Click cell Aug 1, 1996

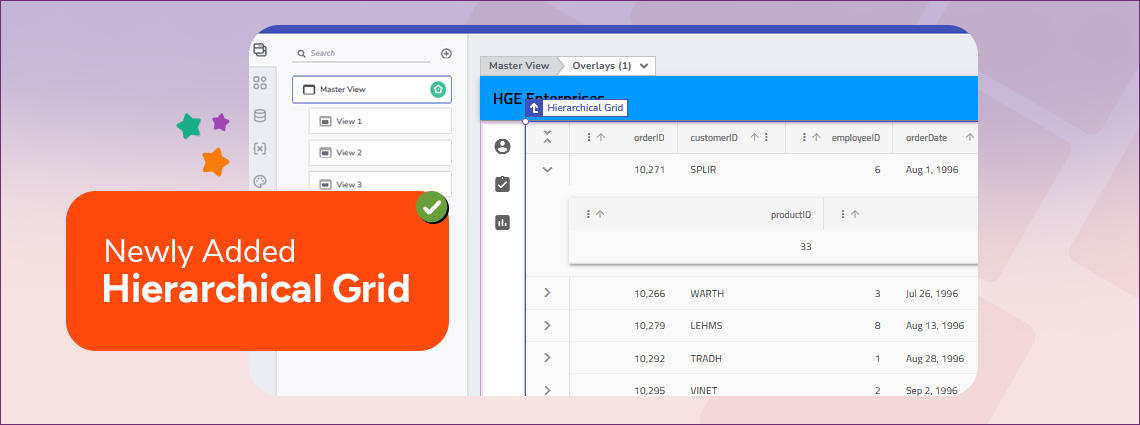(931, 170)
